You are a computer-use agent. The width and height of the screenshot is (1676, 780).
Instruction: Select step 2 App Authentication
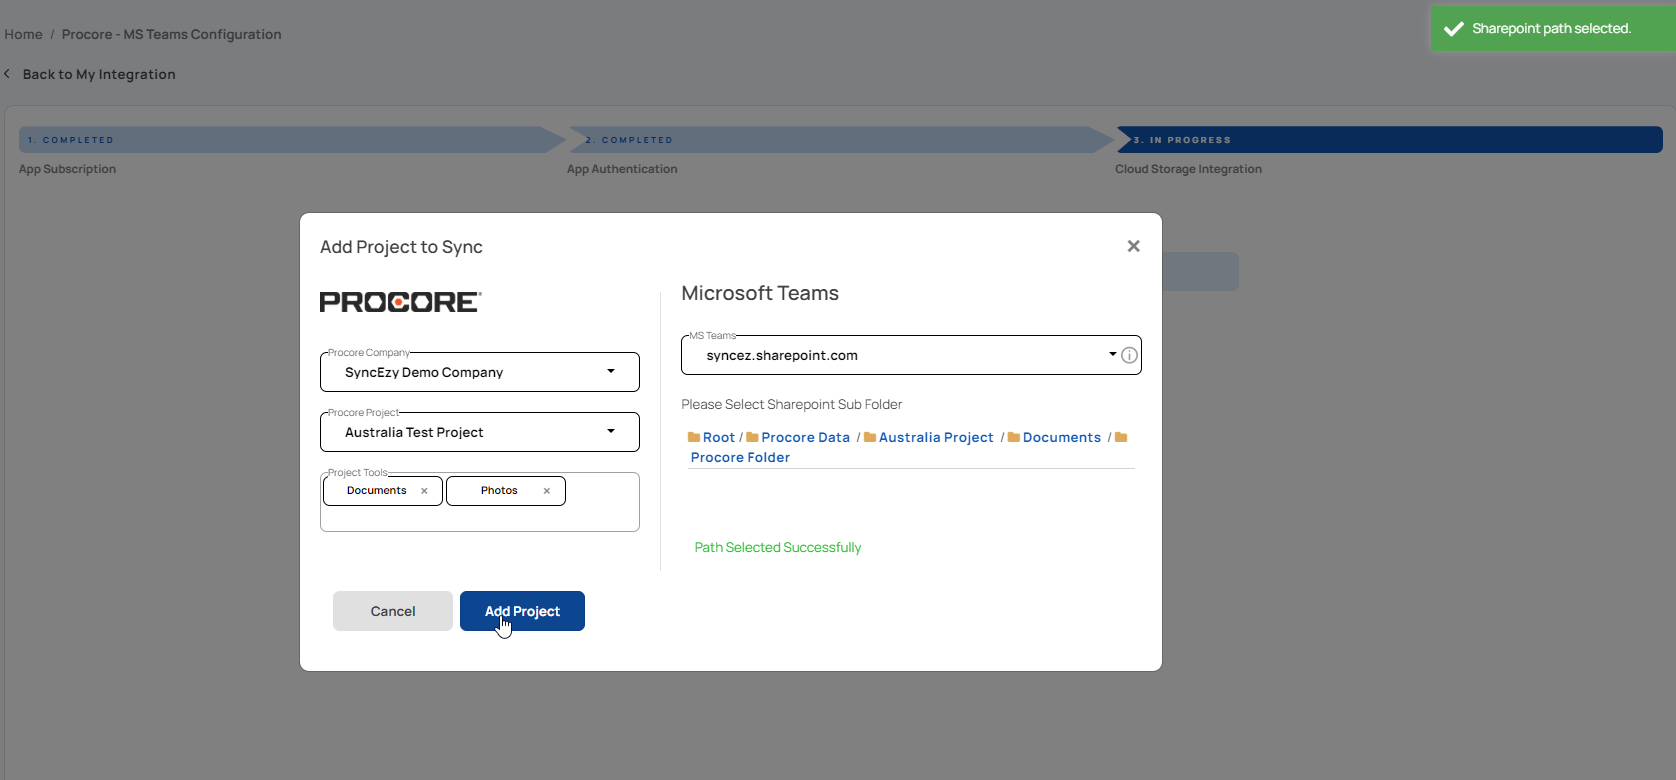tap(840, 139)
